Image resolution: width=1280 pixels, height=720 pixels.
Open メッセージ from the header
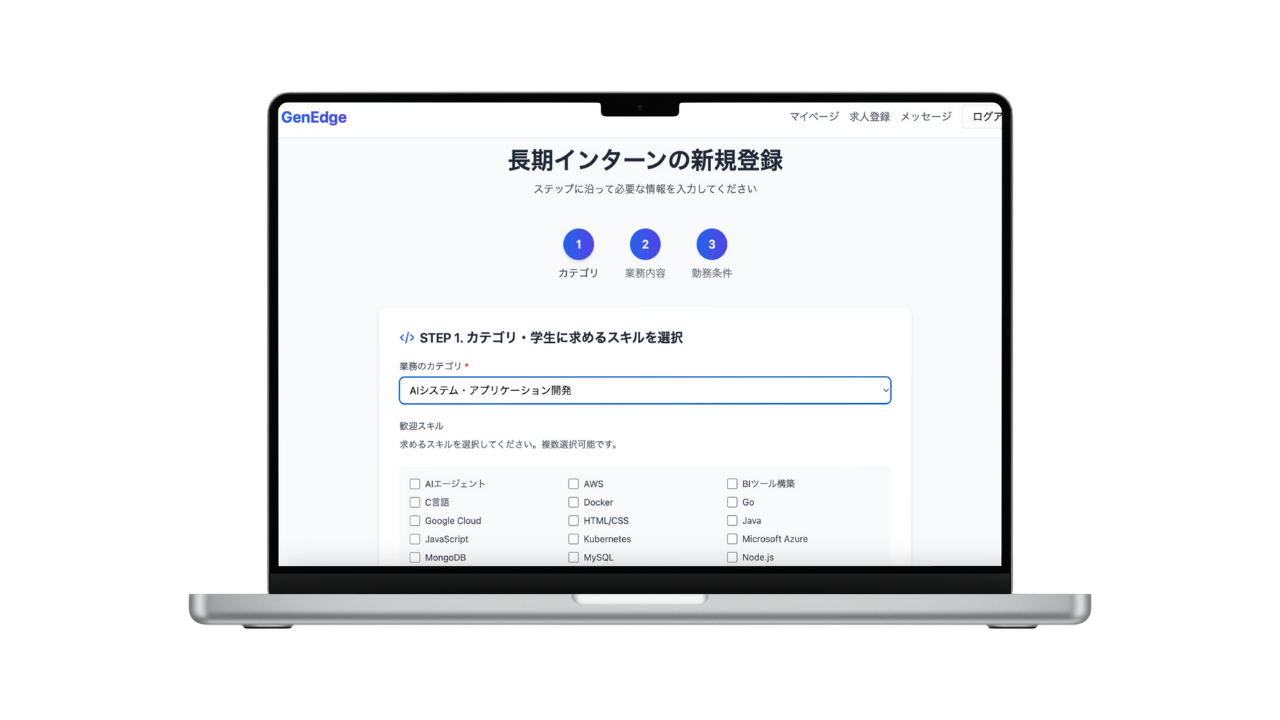coord(925,117)
